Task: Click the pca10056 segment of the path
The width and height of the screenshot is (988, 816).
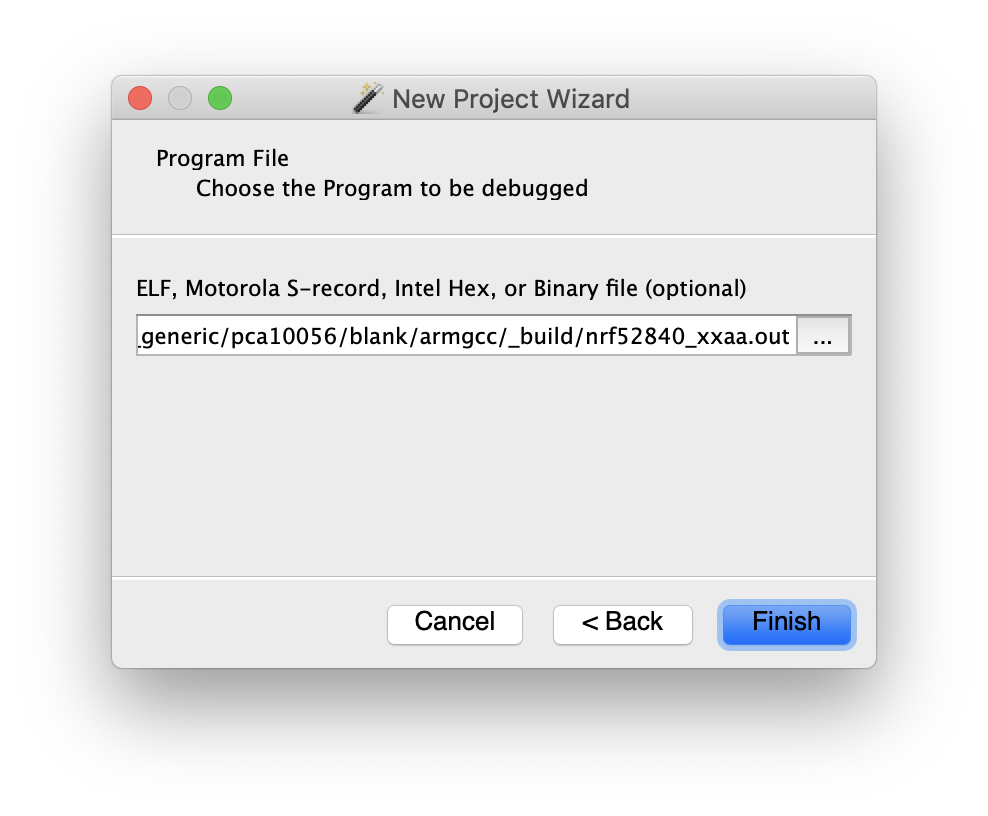Action: pos(285,336)
